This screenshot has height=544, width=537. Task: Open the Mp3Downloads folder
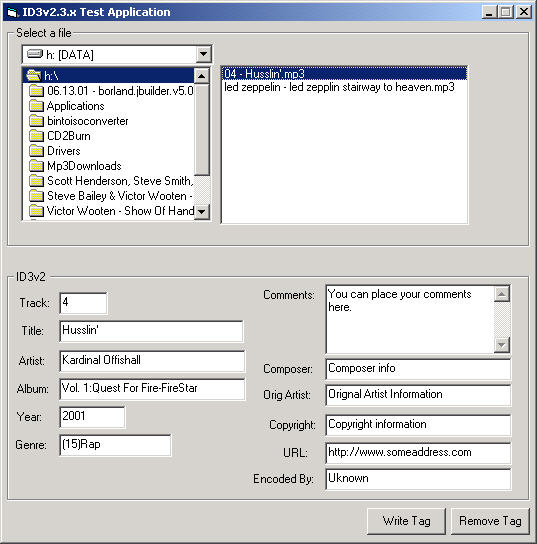point(84,166)
